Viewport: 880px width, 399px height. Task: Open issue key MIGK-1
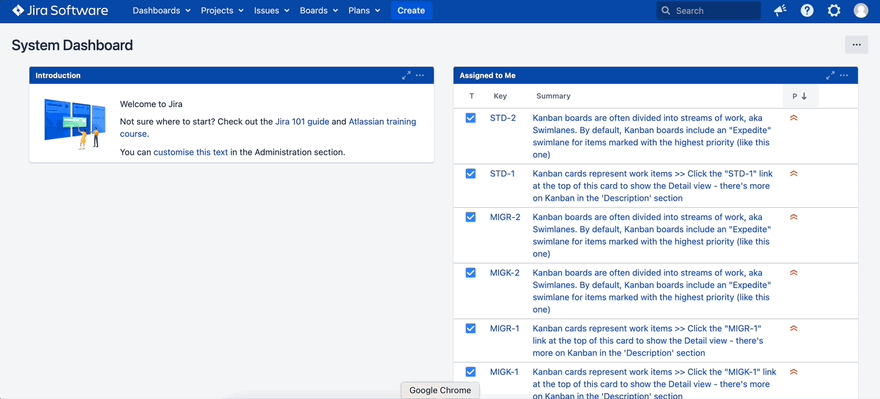click(x=504, y=372)
